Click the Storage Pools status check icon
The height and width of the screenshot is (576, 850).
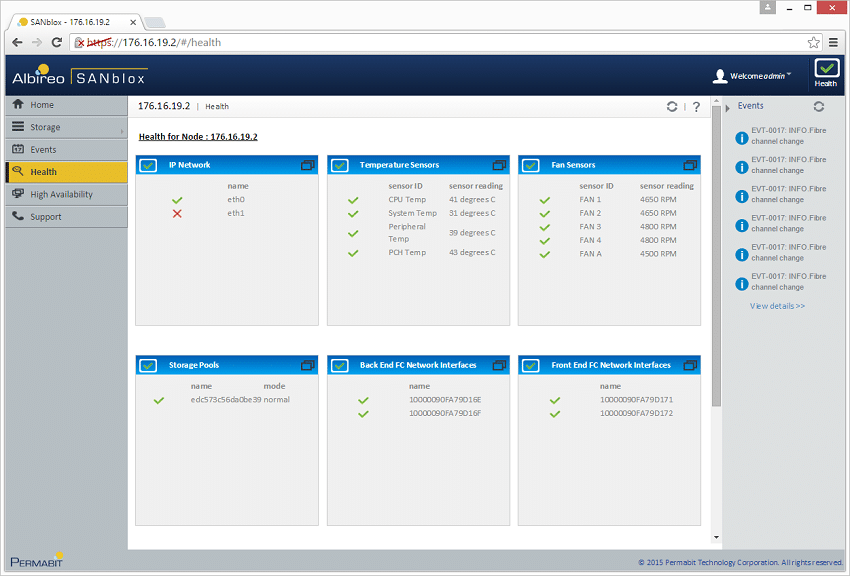(148, 366)
